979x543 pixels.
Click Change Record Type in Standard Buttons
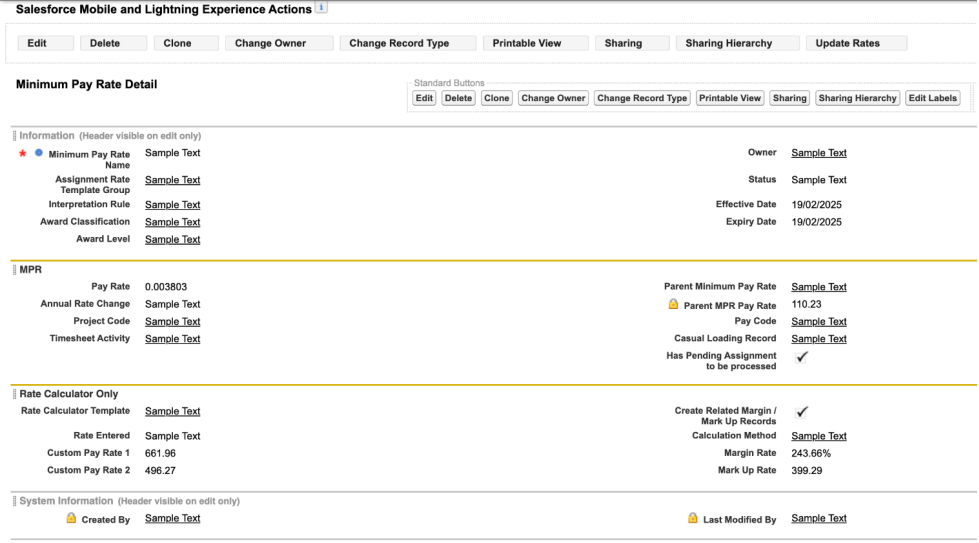(642, 98)
